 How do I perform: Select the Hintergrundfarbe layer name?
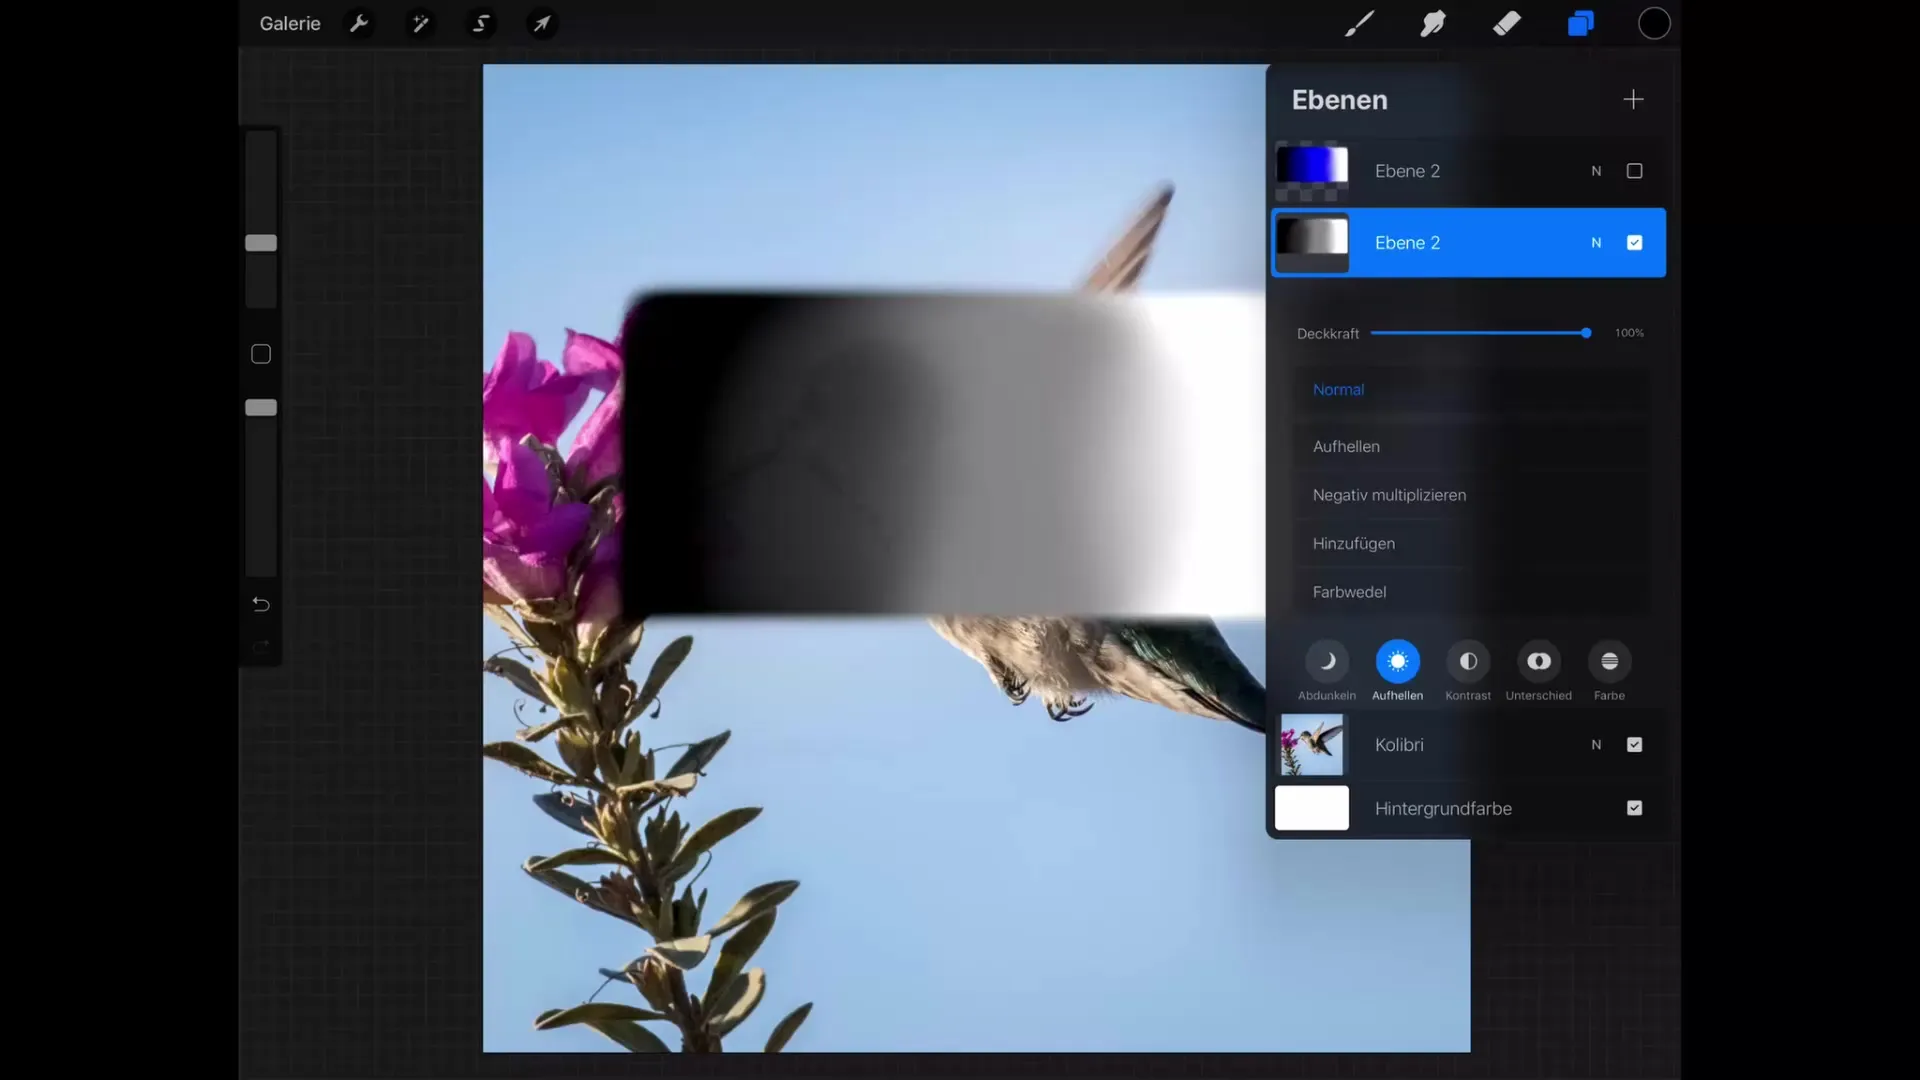1443,808
